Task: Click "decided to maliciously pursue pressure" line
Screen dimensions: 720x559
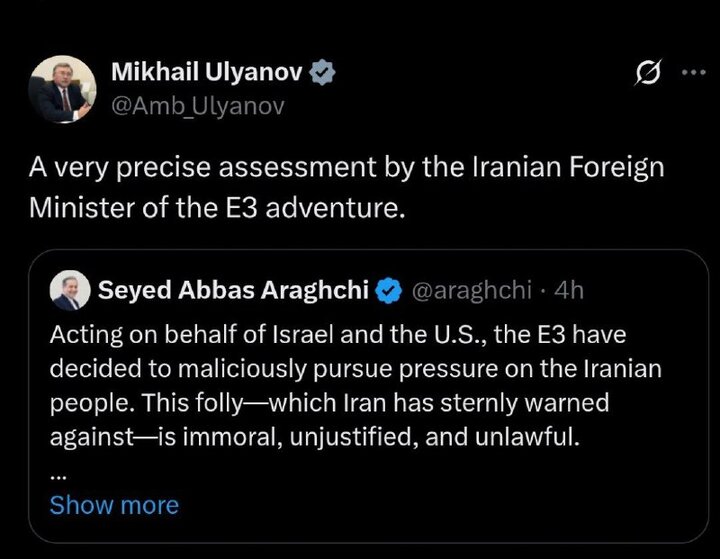Action: coord(355,369)
